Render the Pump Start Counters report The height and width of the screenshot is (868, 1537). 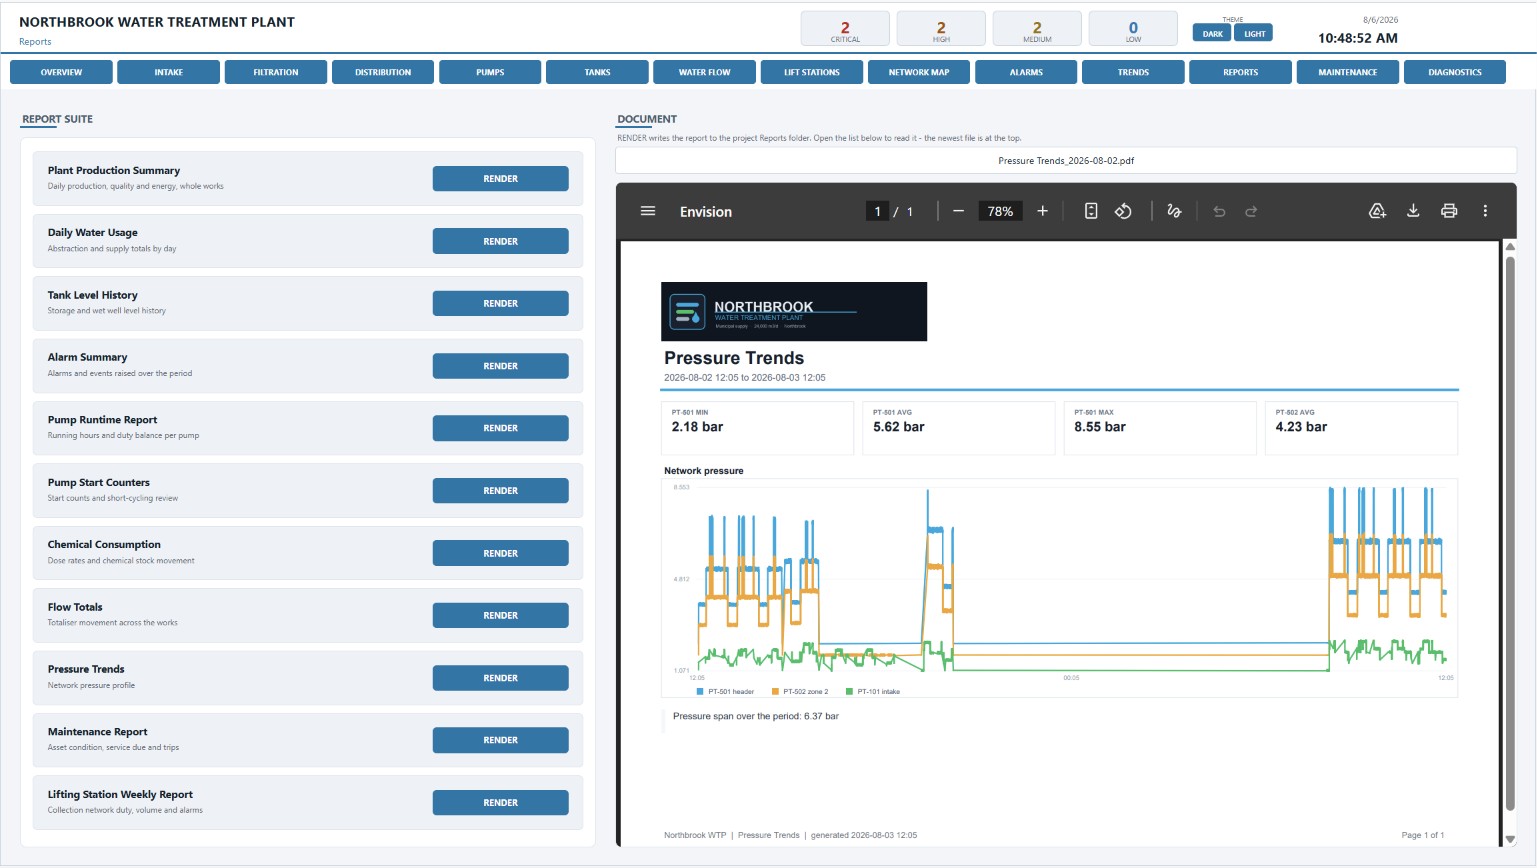(x=500, y=491)
